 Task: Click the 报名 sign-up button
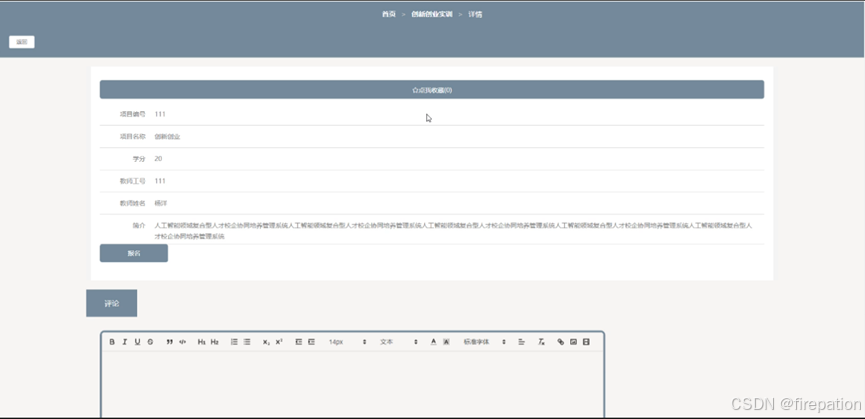[x=134, y=253]
